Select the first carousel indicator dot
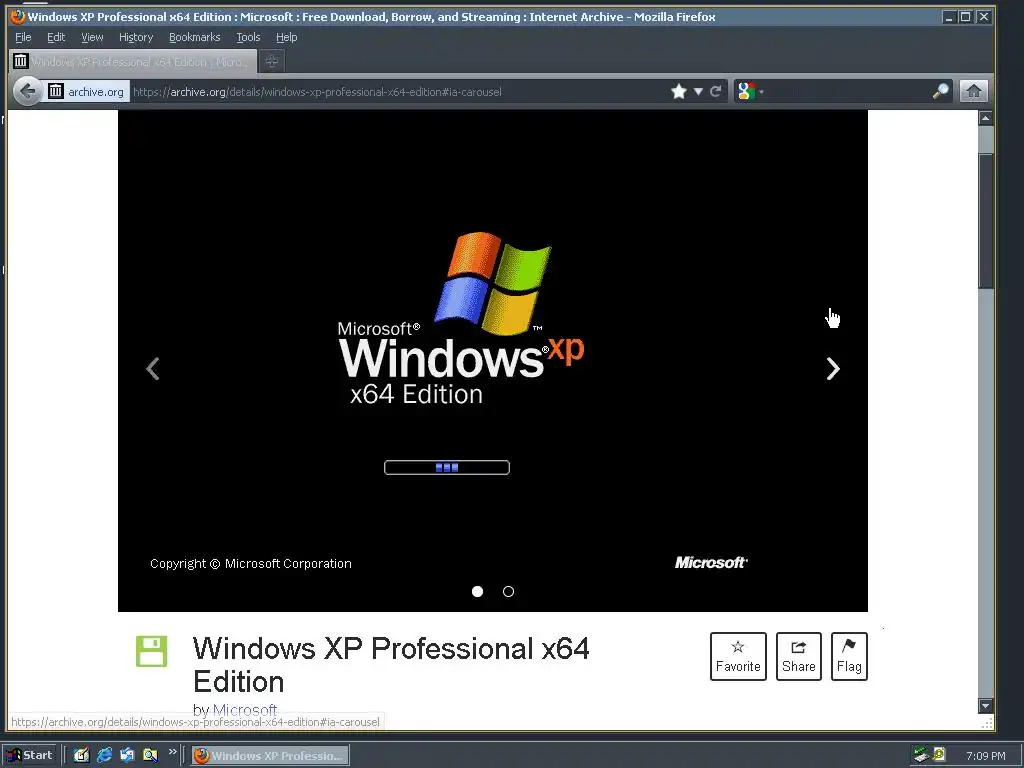The image size is (1024, 768). pos(477,591)
